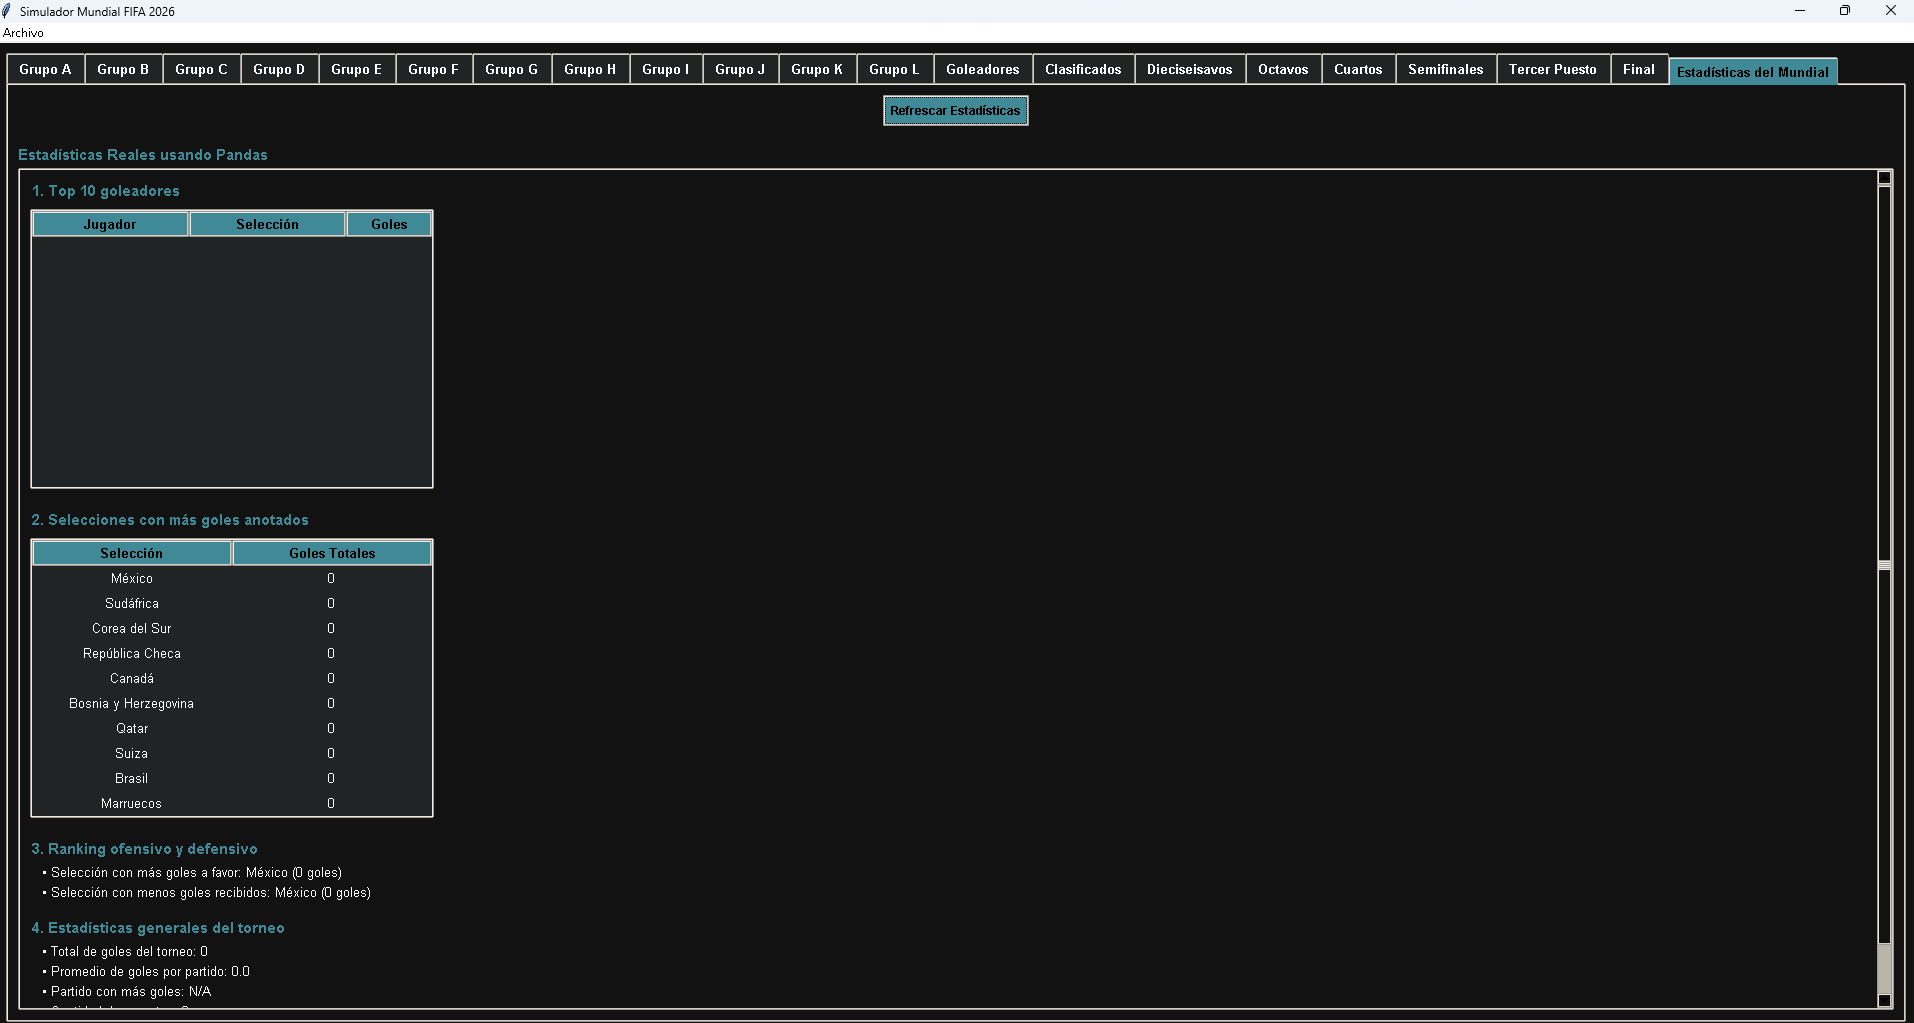Click 'Estadísticas generales del torneo' heading

pos(158,928)
